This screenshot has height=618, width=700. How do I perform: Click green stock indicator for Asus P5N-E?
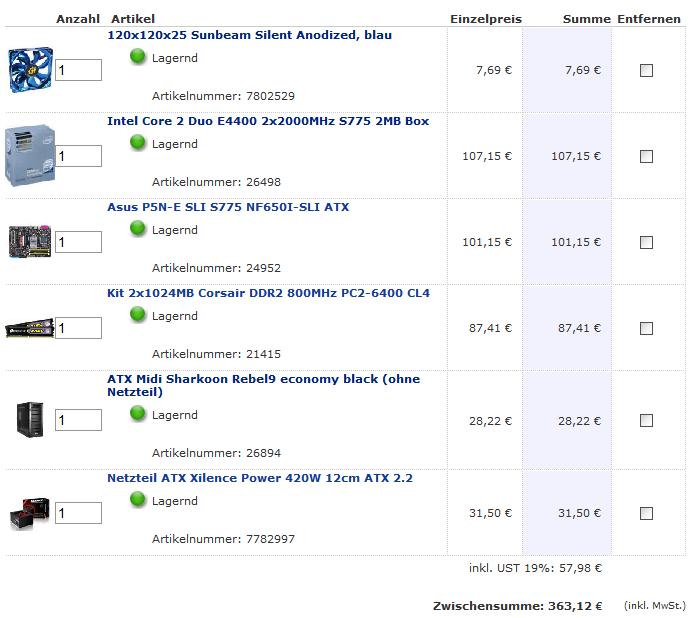(138, 229)
